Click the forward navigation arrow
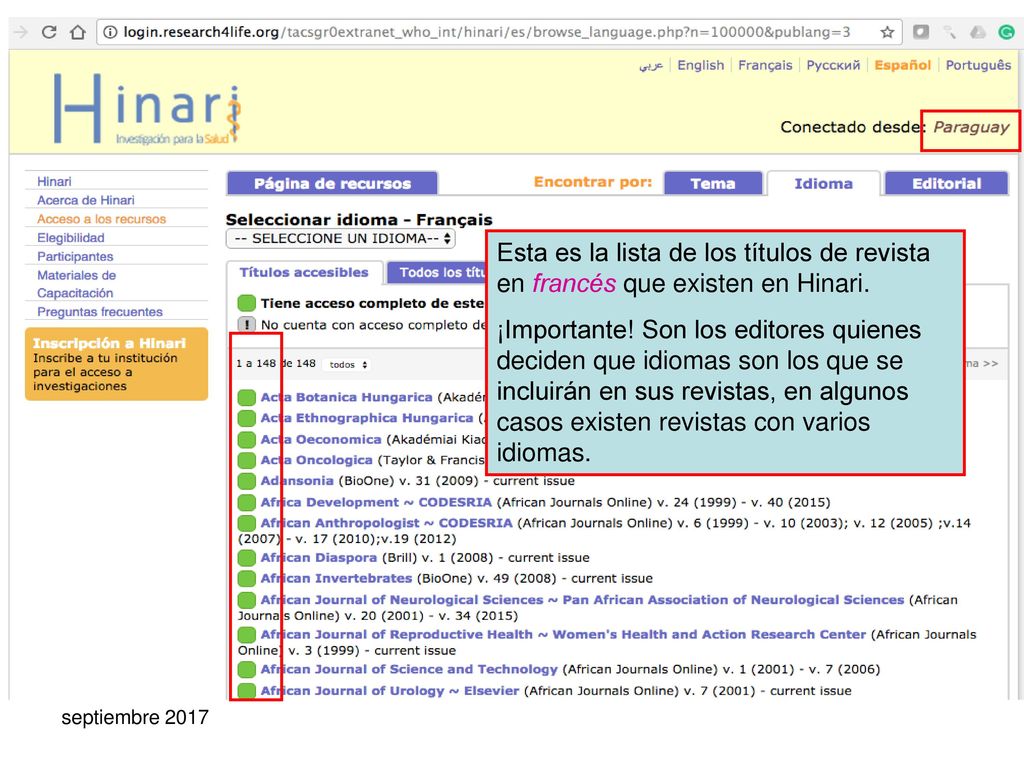 click(22, 32)
